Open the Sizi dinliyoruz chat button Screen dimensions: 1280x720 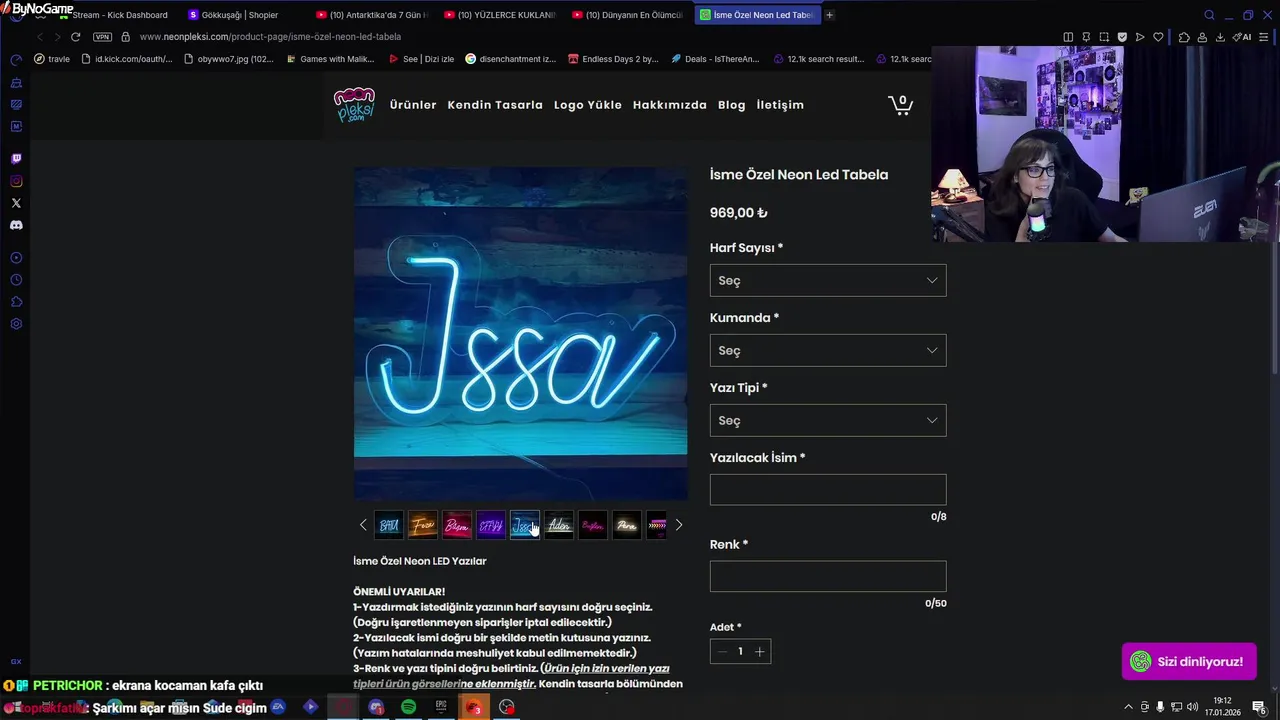(x=1189, y=661)
